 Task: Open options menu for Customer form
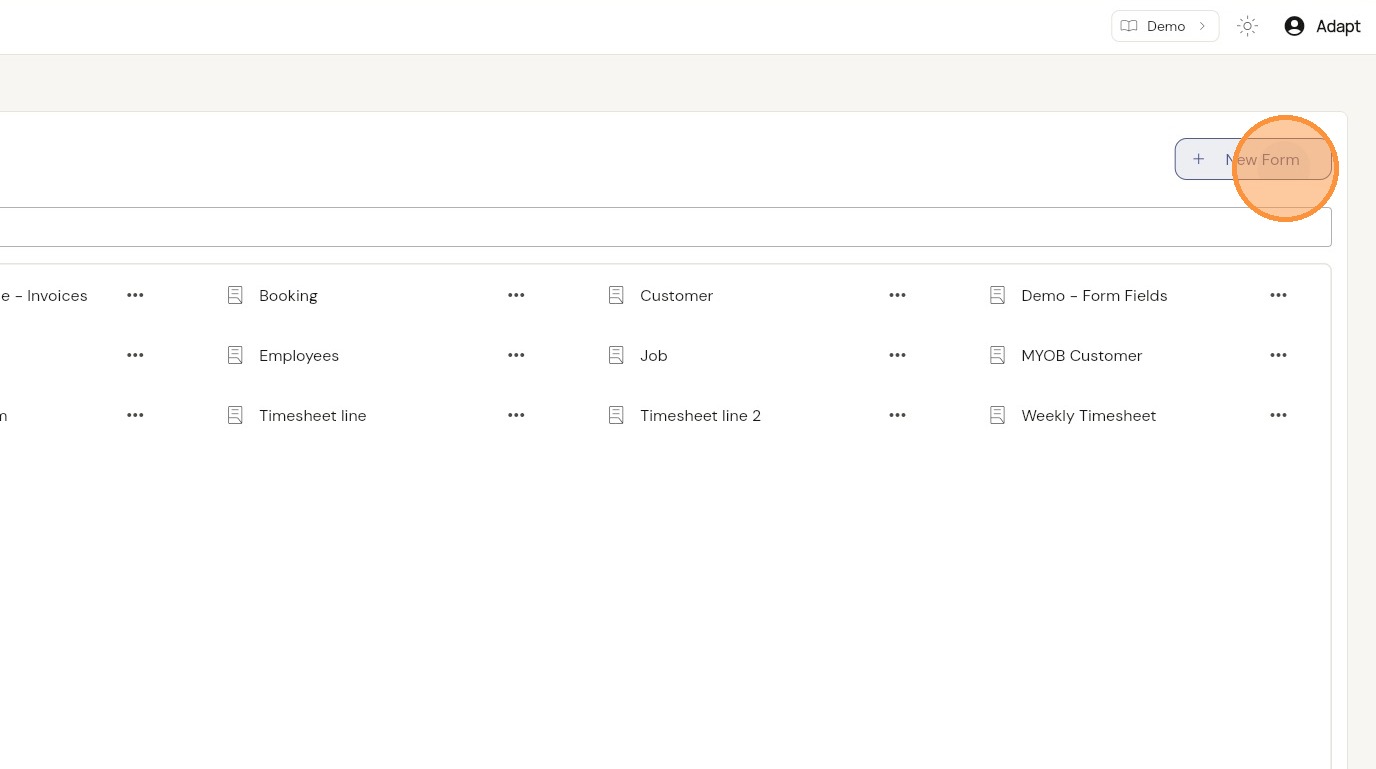[897, 295]
